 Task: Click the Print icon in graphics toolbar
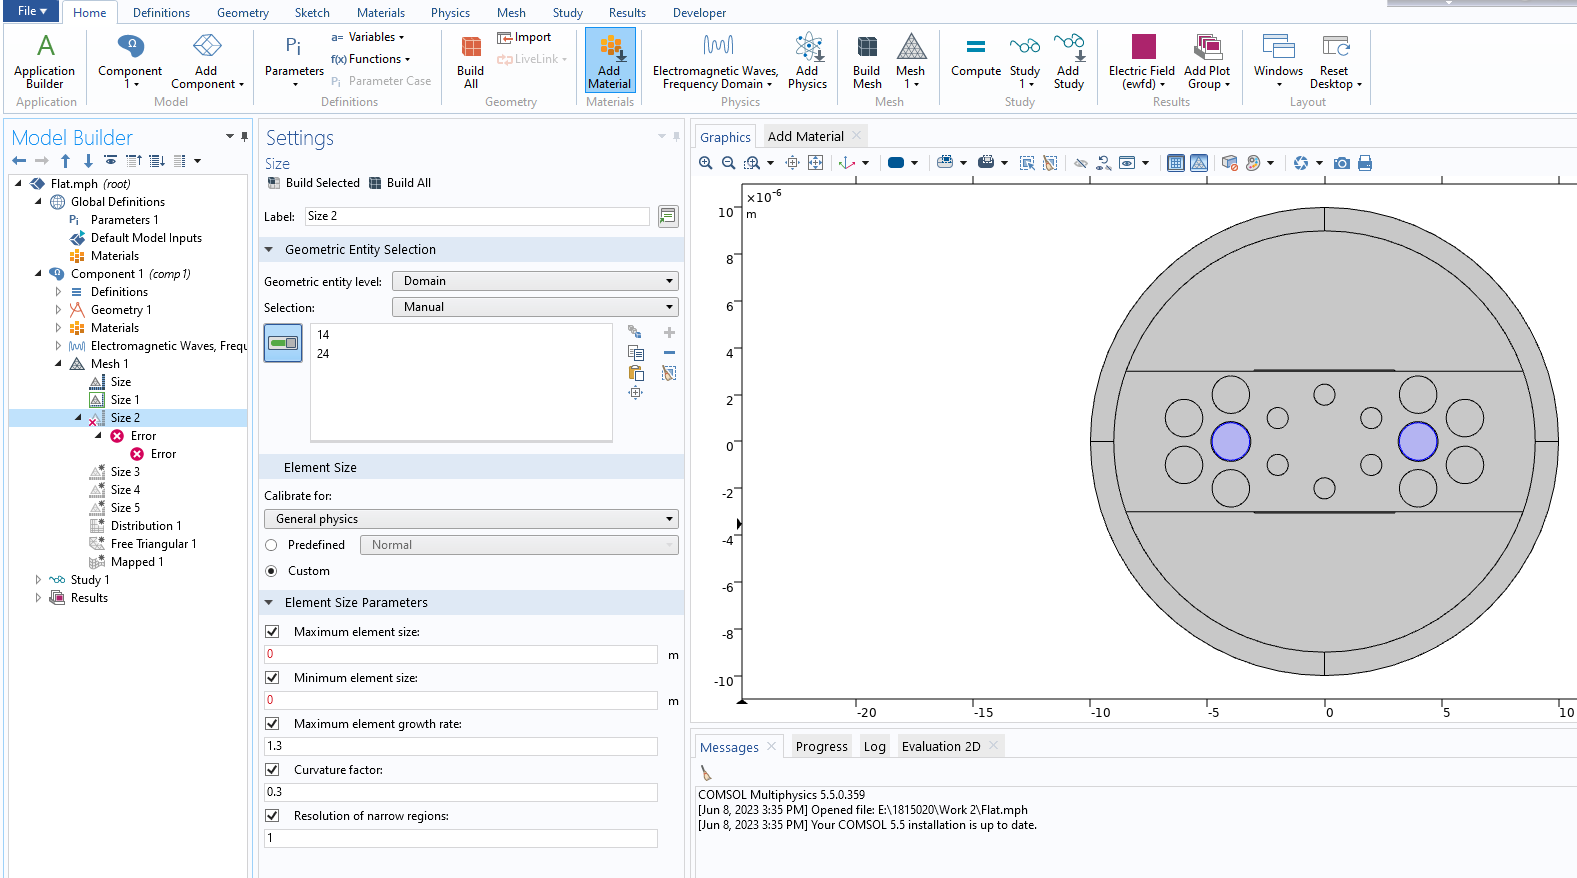[1365, 163]
